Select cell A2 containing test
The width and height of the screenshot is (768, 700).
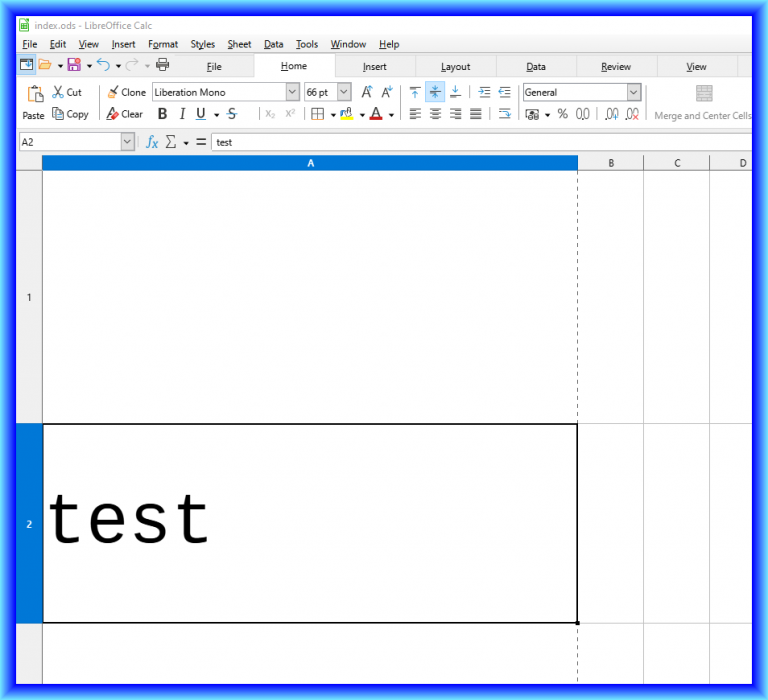click(x=310, y=524)
